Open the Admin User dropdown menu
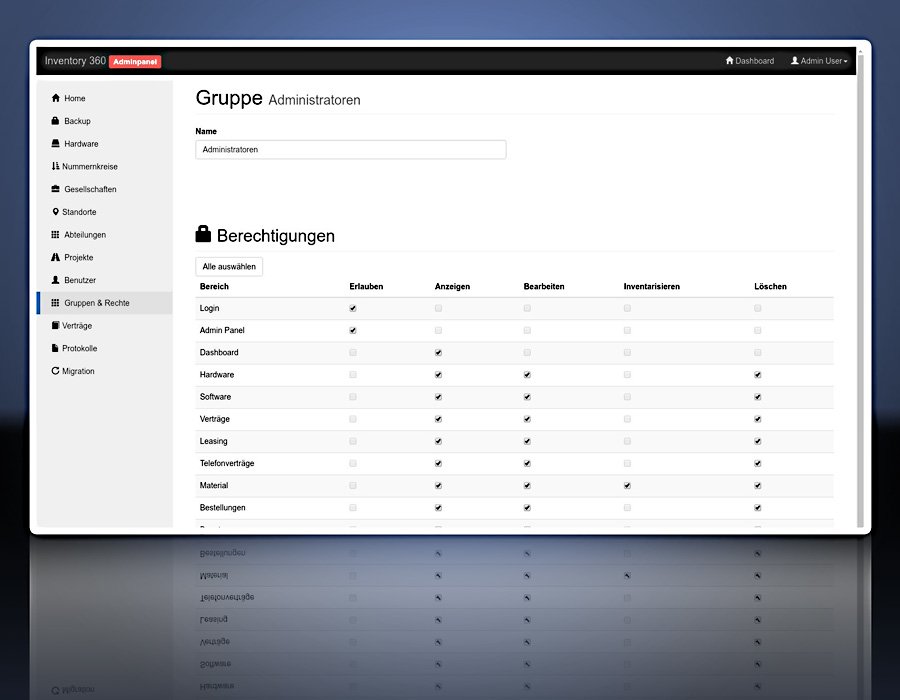Image resolution: width=900 pixels, height=700 pixels. (x=819, y=61)
